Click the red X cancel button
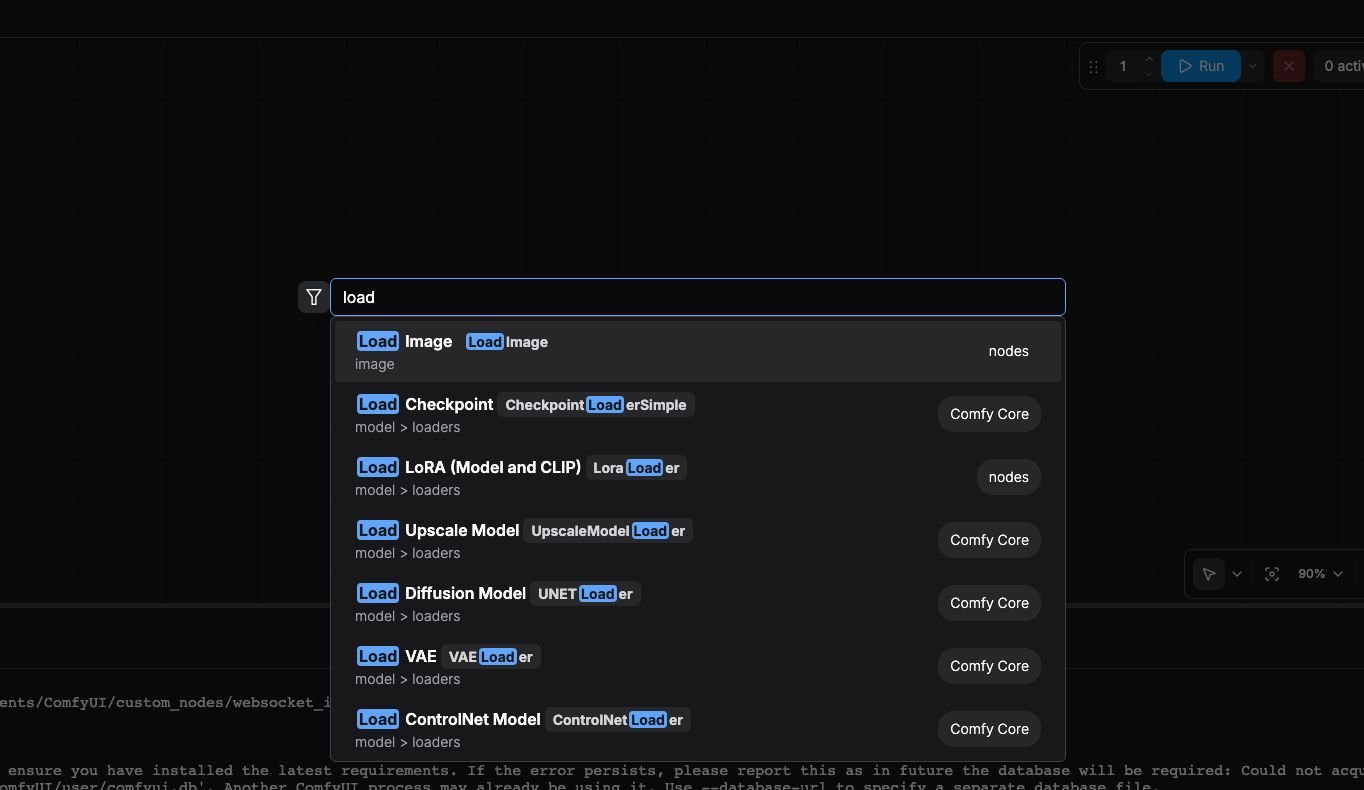Image resolution: width=1364 pixels, height=790 pixels. coord(1288,66)
